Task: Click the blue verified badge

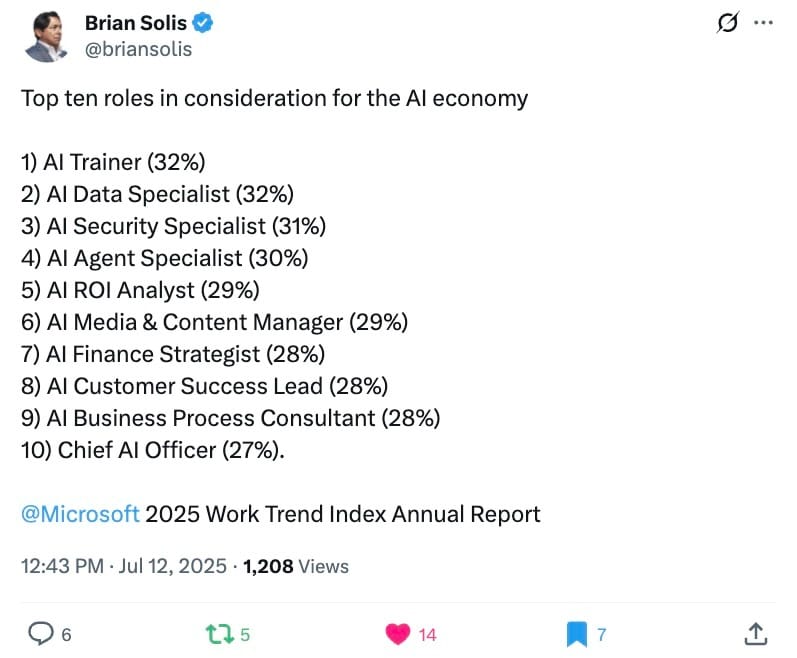Action: 203,23
